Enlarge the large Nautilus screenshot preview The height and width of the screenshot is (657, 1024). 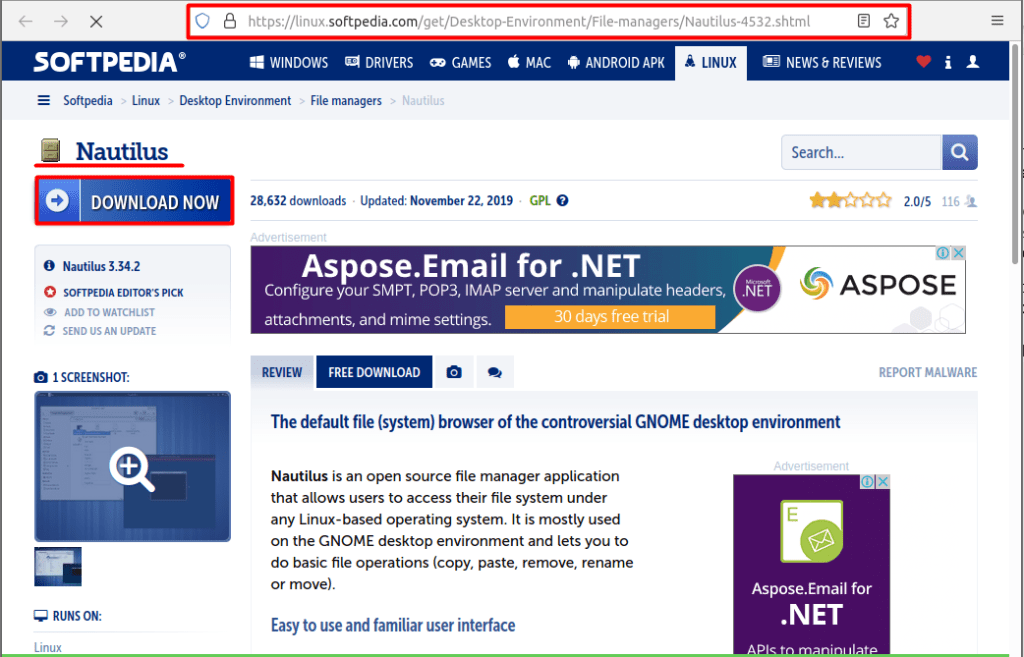(133, 466)
